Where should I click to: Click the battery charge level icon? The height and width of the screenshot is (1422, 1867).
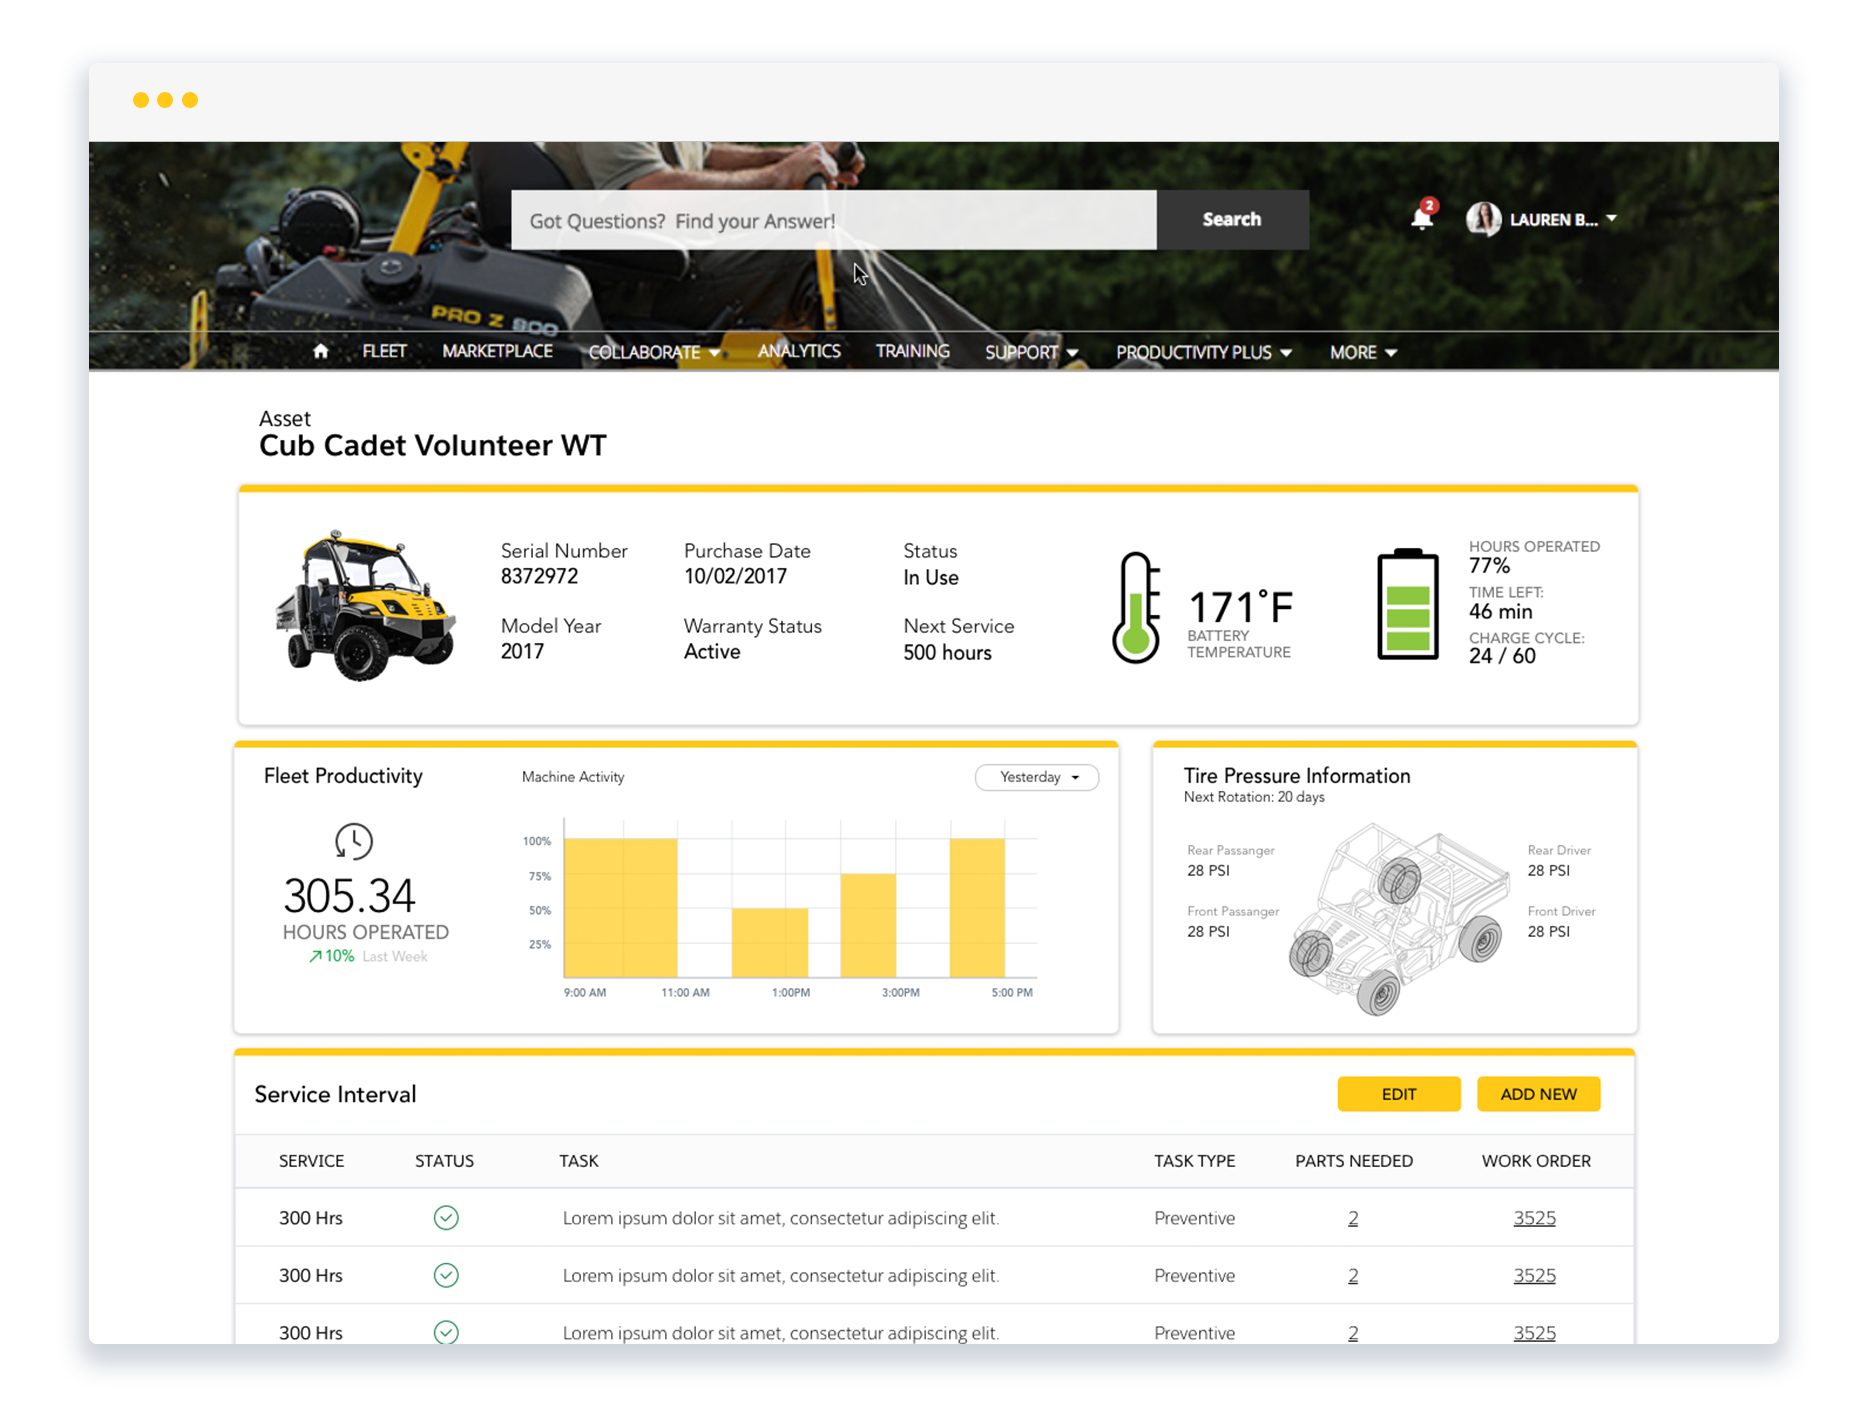(x=1407, y=604)
